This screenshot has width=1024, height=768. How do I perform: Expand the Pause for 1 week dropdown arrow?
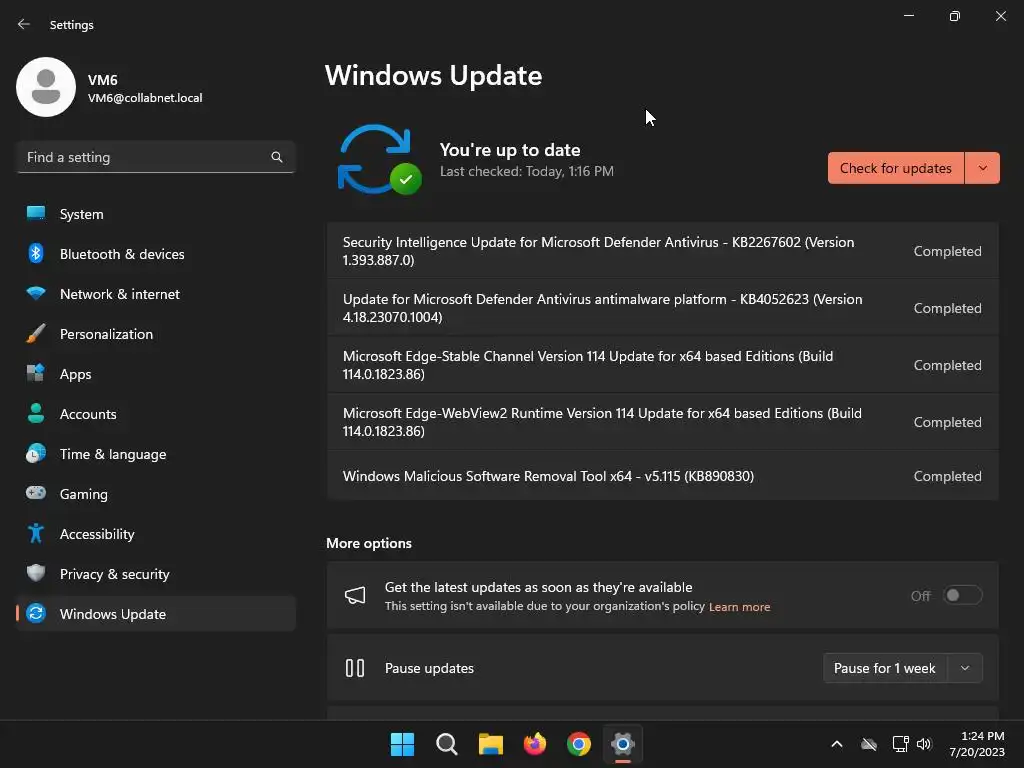tap(965, 668)
